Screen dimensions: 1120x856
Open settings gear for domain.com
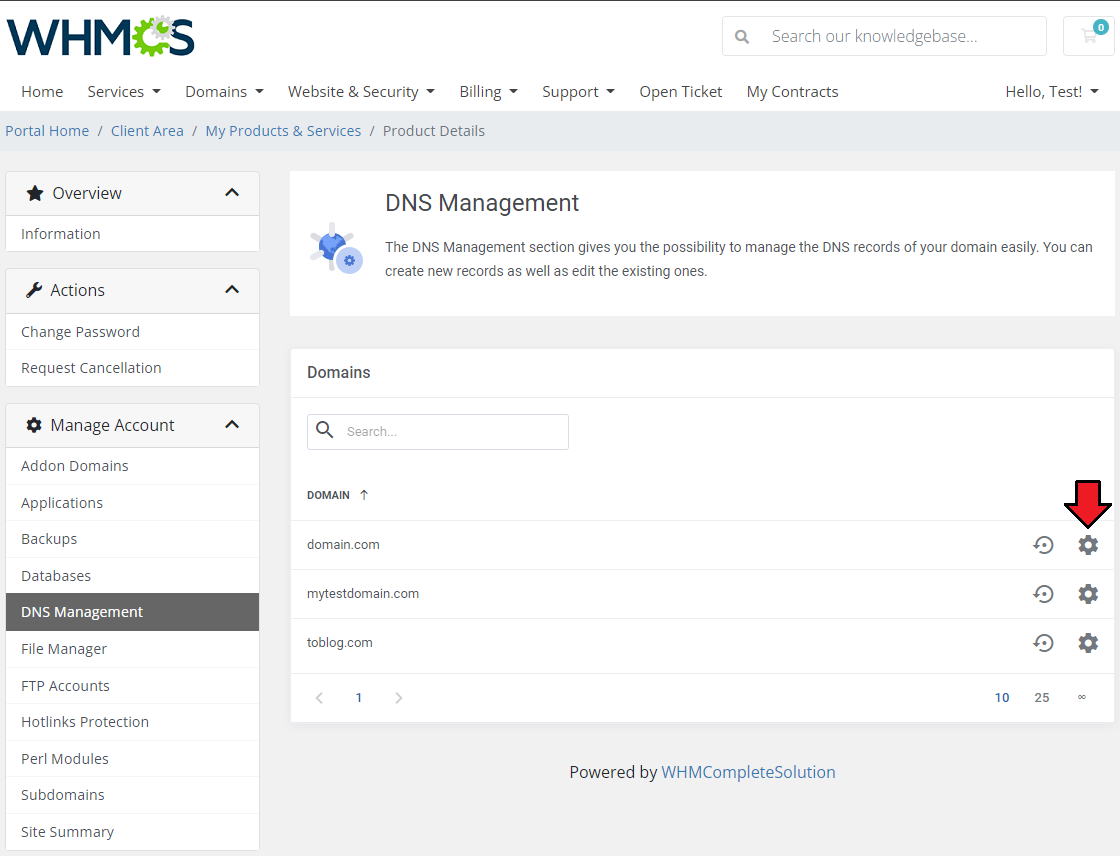pyautogui.click(x=1087, y=544)
